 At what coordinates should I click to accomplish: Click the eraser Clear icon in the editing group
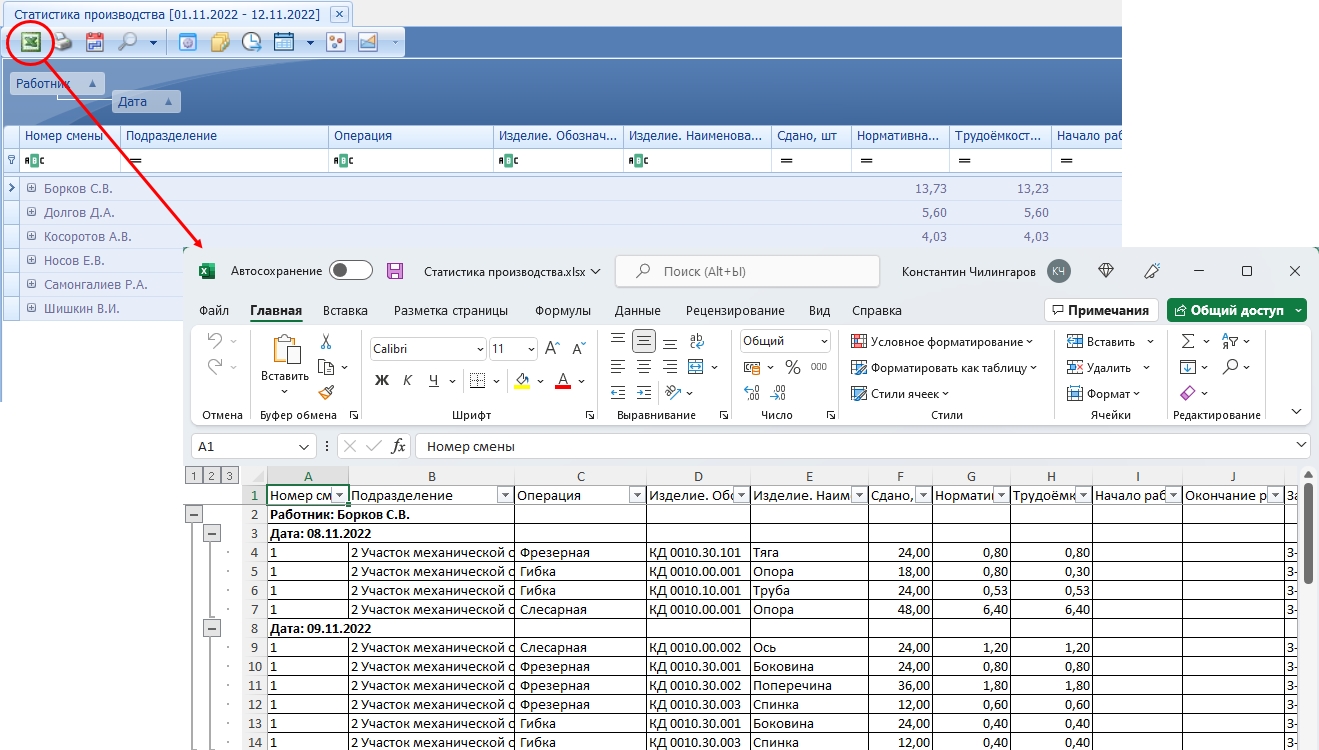(x=1188, y=393)
